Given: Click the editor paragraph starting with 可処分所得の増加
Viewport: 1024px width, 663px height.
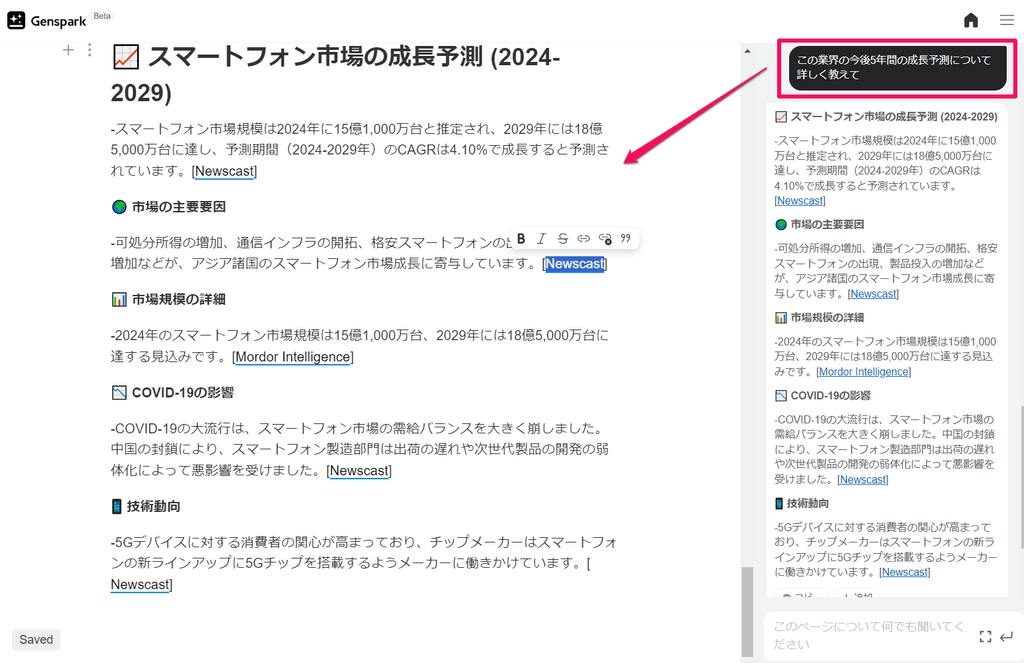Looking at the screenshot, I should coord(359,253).
